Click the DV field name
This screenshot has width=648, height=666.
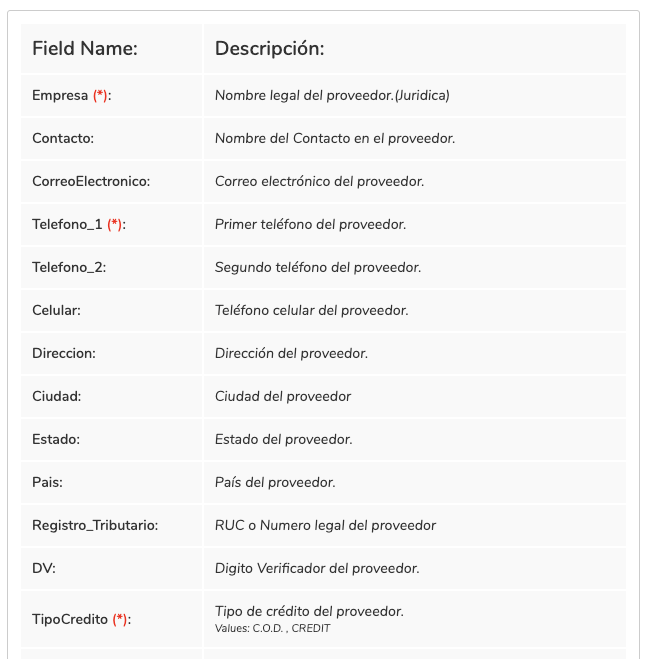tap(44, 568)
